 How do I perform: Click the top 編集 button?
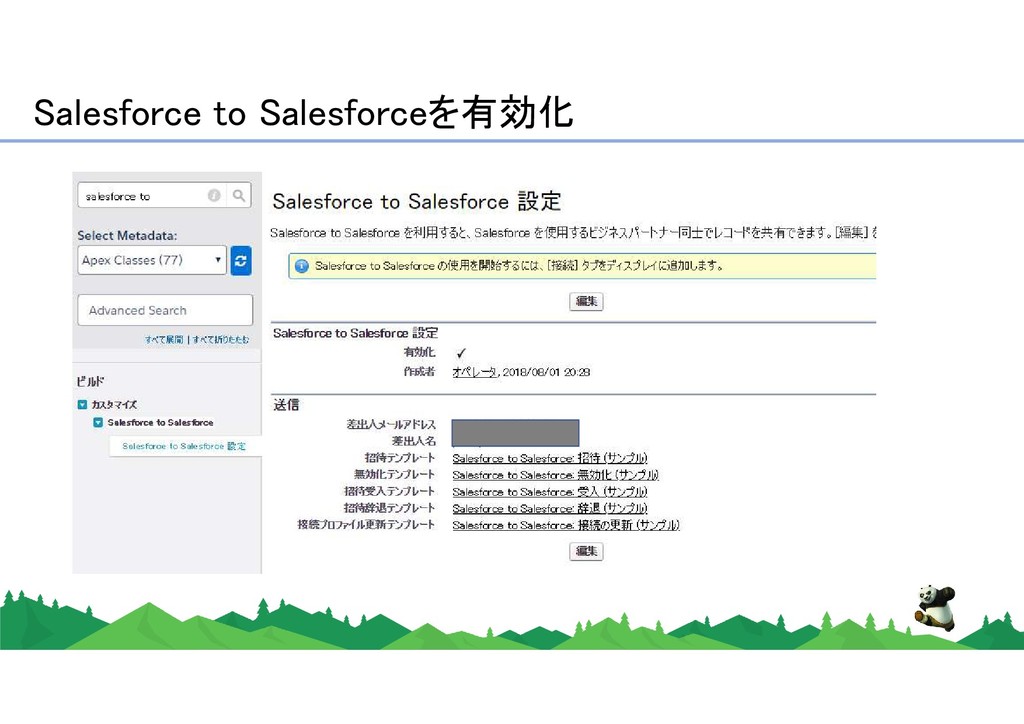[x=586, y=301]
